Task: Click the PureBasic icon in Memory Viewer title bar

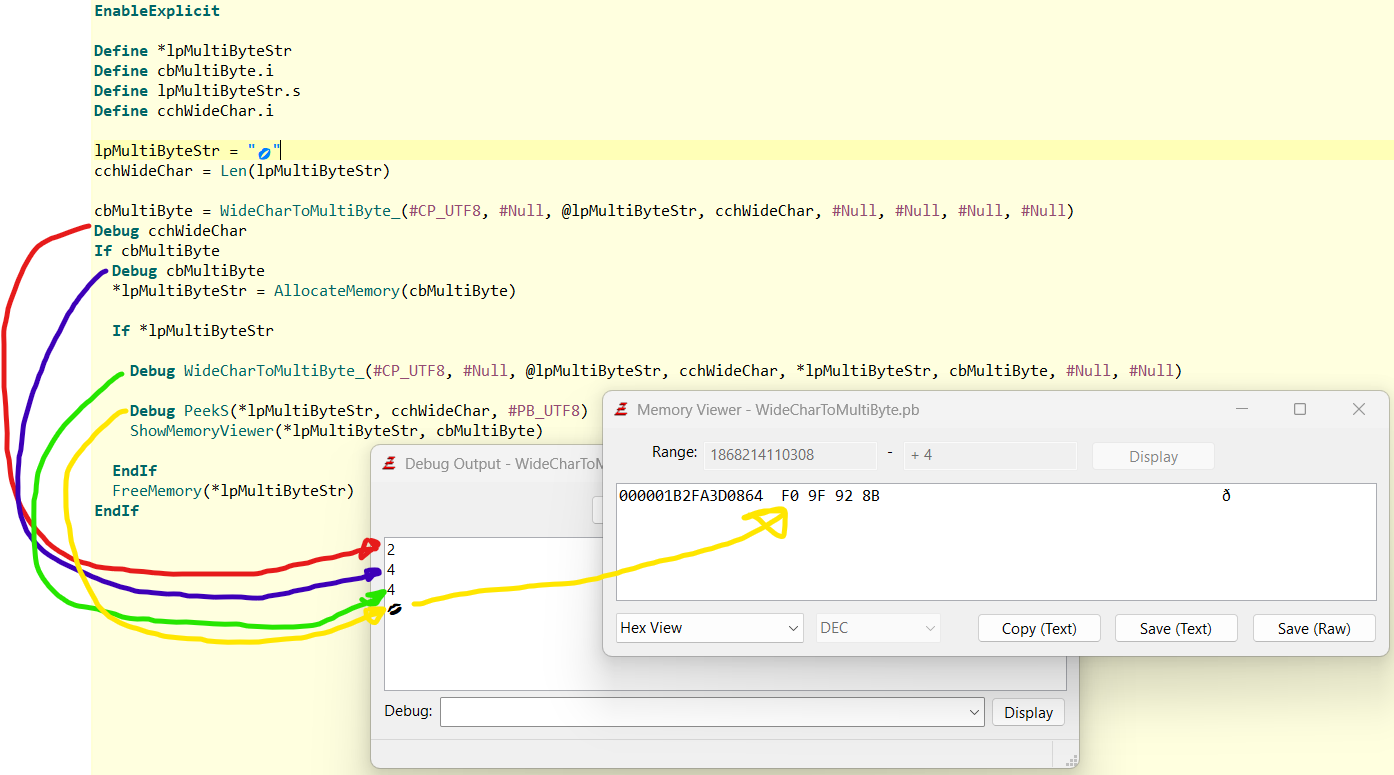Action: click(x=621, y=409)
